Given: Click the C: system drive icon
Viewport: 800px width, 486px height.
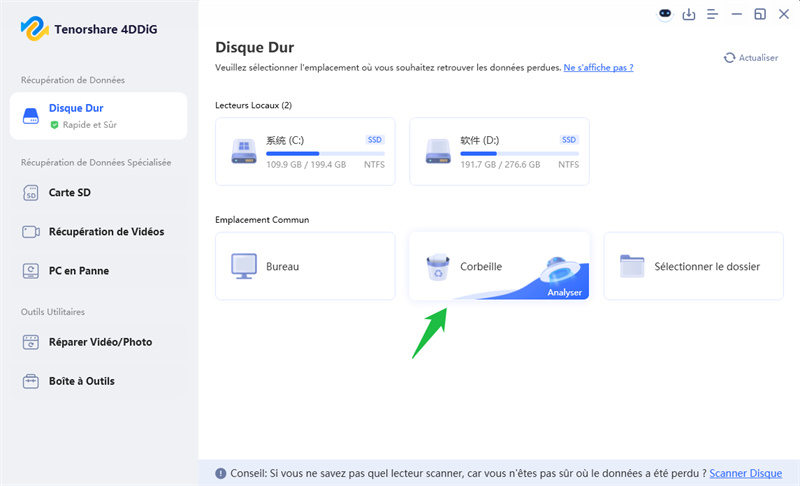Looking at the screenshot, I should click(244, 151).
